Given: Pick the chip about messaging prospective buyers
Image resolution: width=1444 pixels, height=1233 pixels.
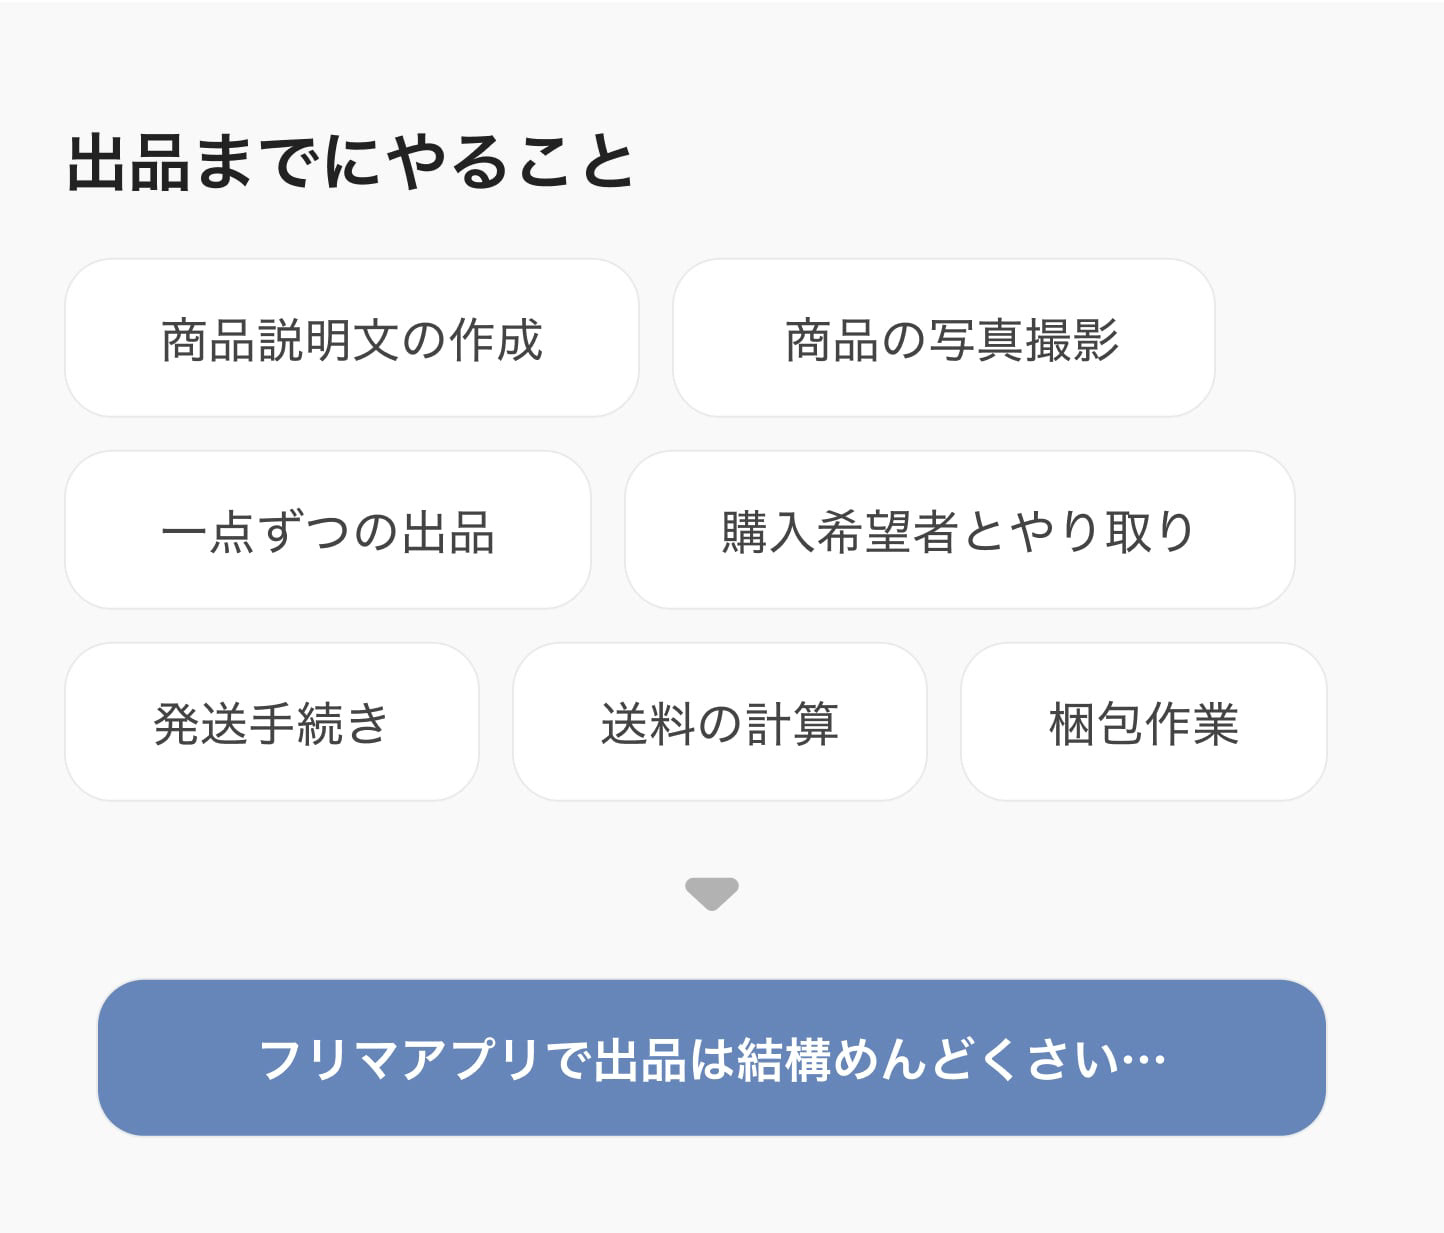Looking at the screenshot, I should pos(960,530).
